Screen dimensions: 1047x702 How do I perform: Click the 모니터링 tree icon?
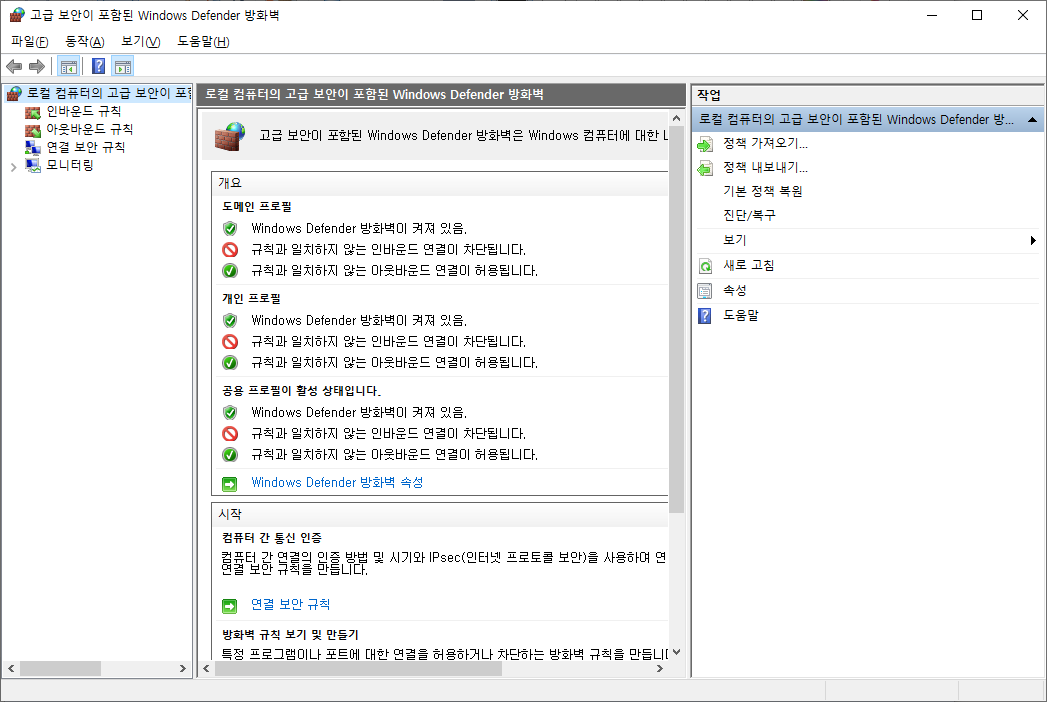[33, 165]
